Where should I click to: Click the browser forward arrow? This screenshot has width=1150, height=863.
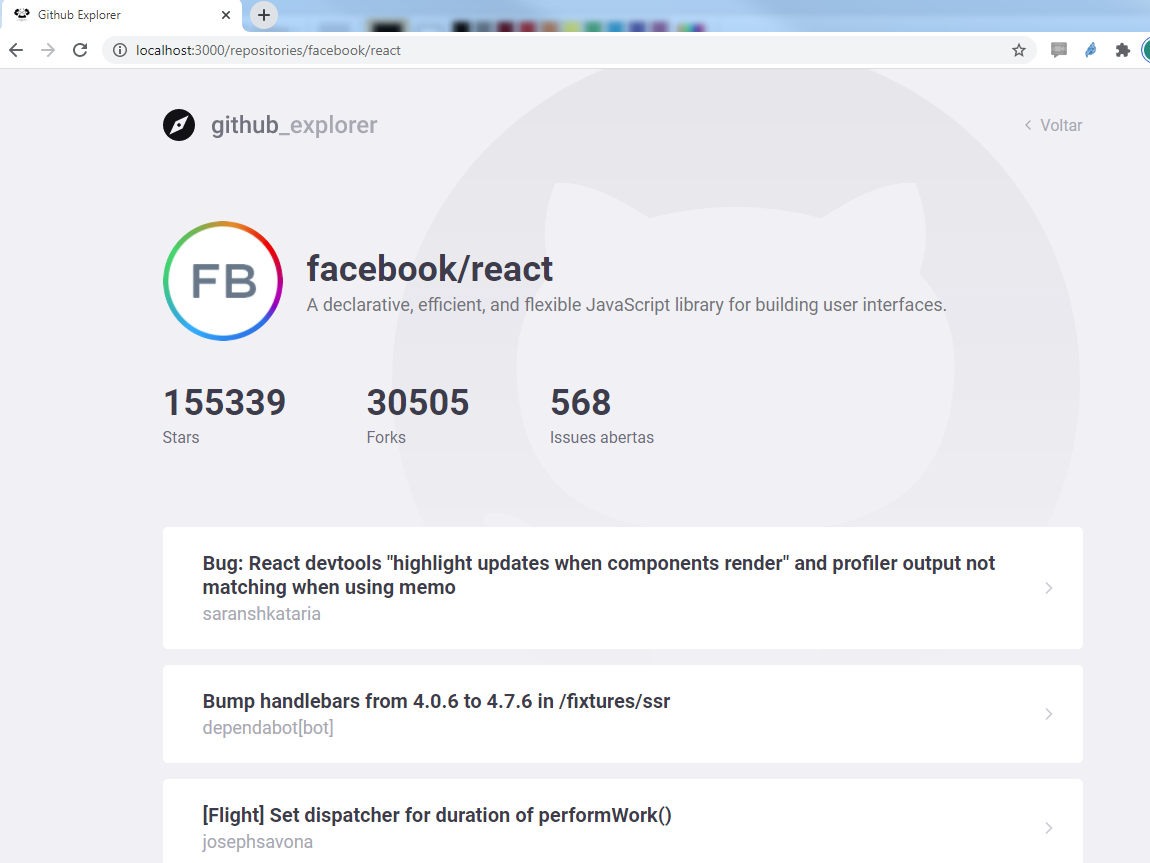pyautogui.click(x=48, y=50)
